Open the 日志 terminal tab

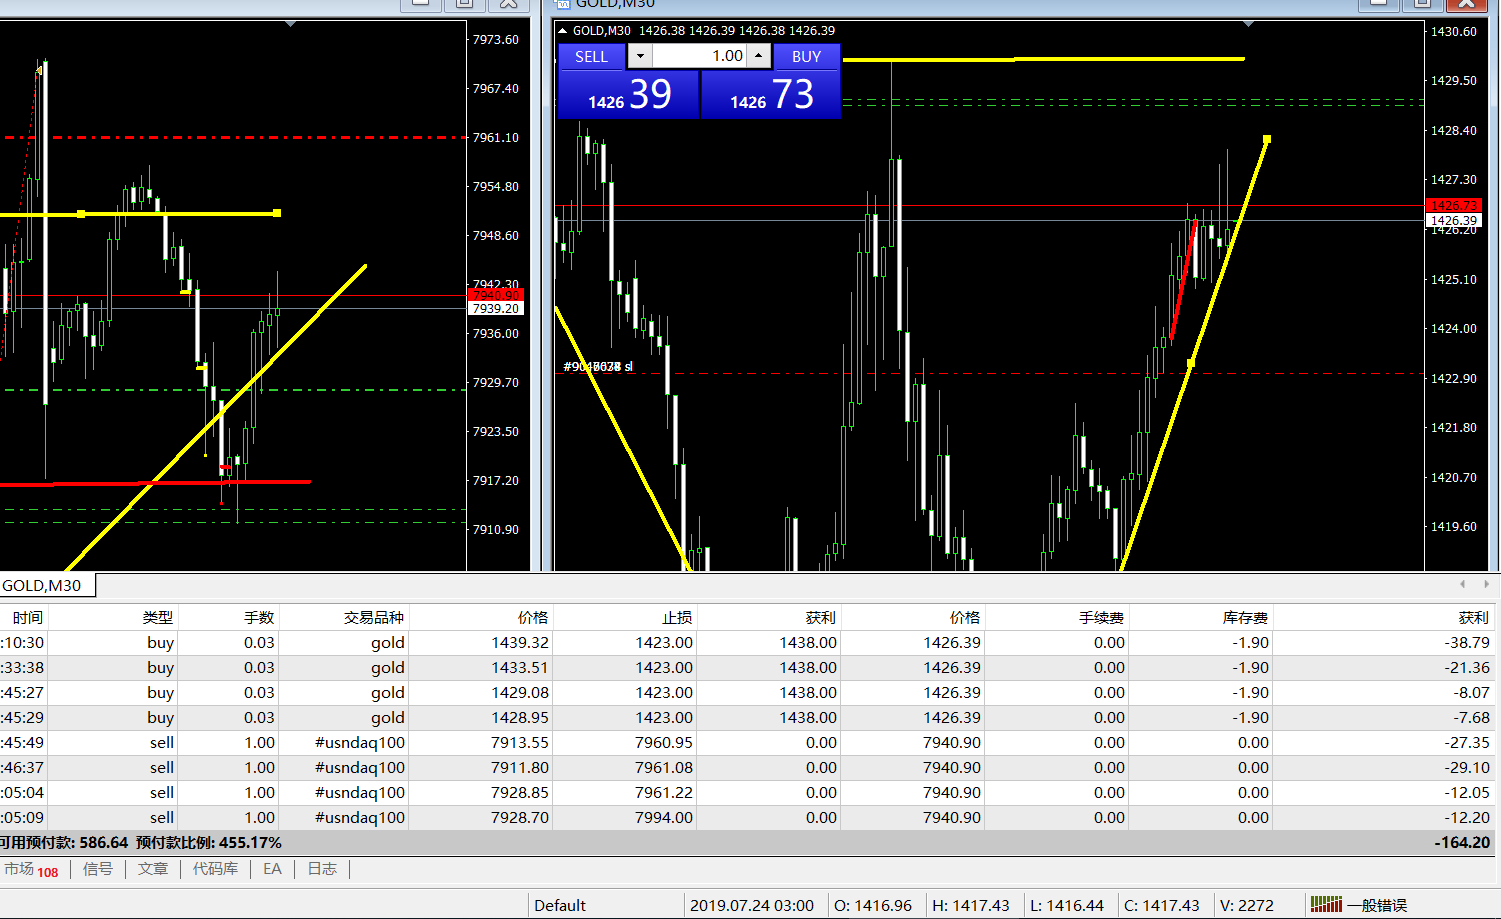(x=322, y=869)
